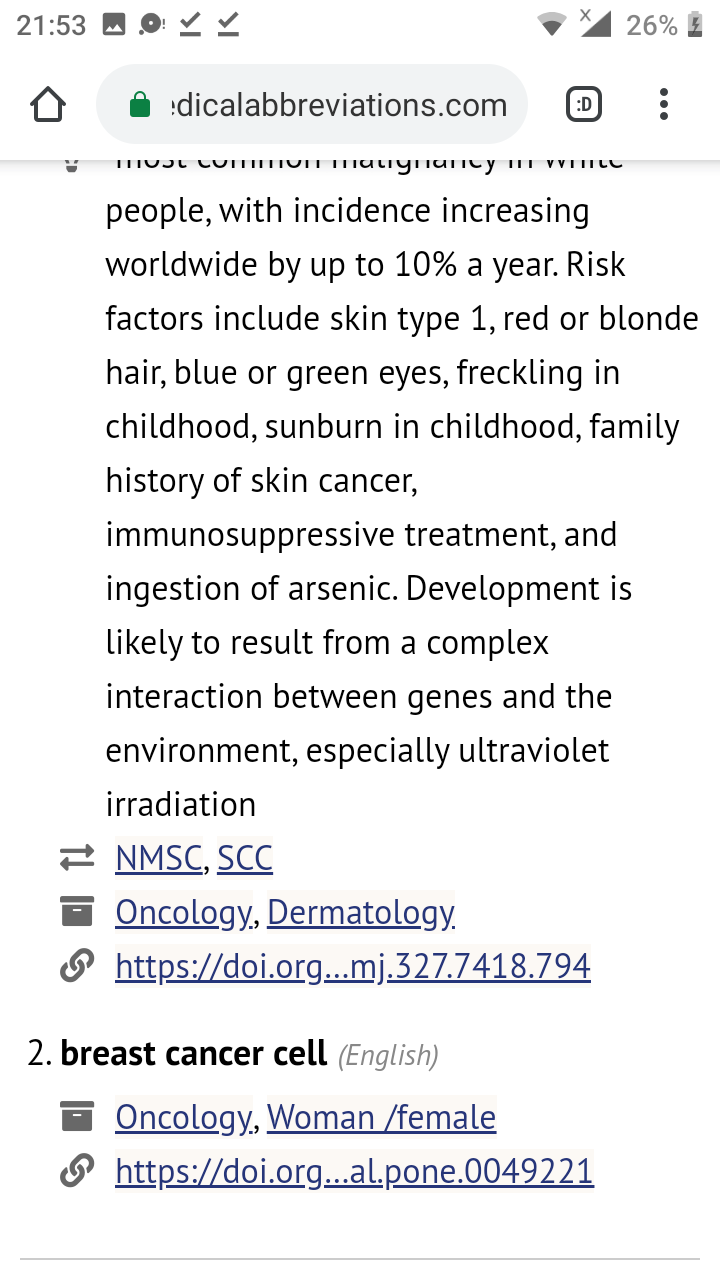This screenshot has height=1280, width=720.
Task: Tap archive box icon beside Dermatology
Action: [x=76, y=911]
